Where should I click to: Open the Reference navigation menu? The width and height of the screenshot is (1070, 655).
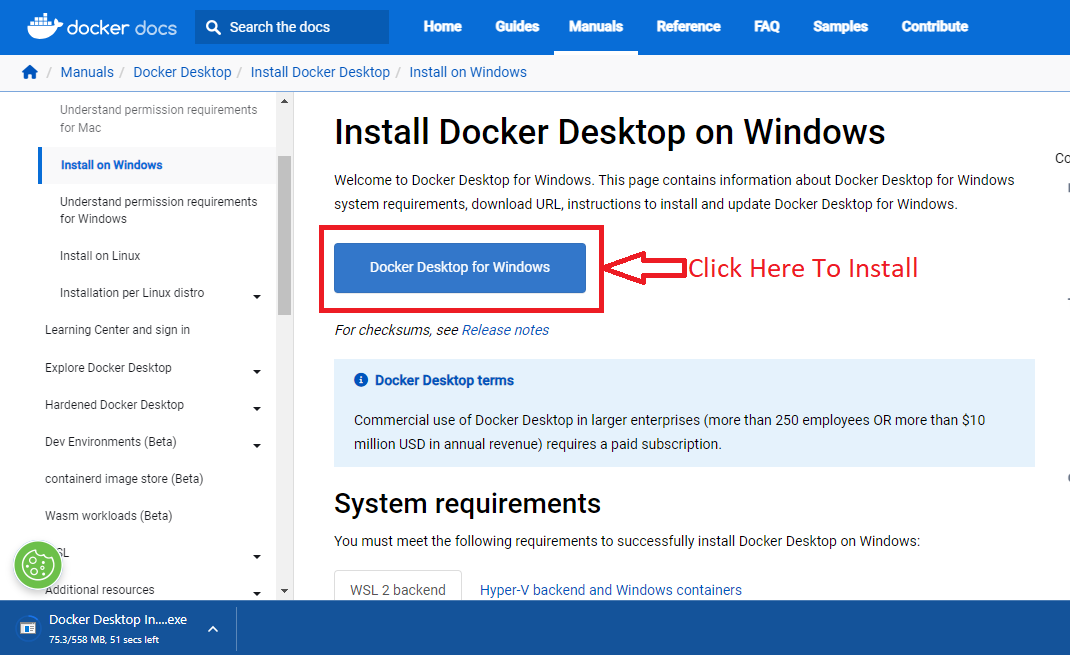(688, 27)
